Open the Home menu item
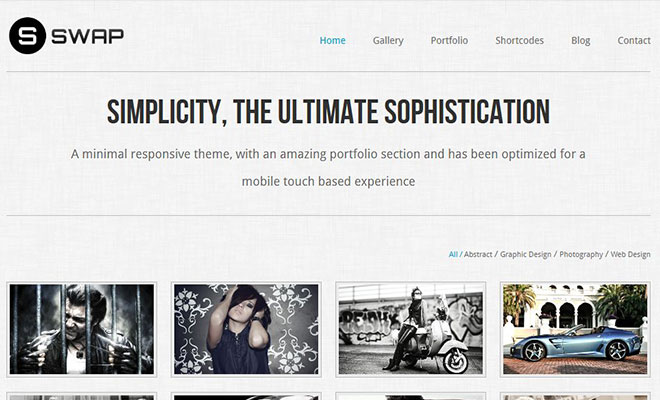This screenshot has width=660, height=400. coord(333,40)
